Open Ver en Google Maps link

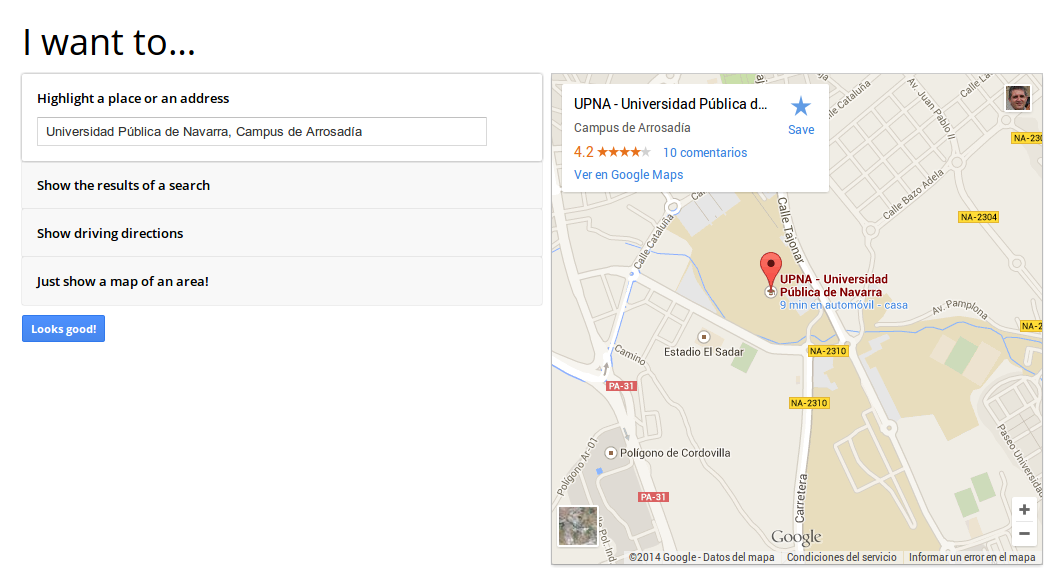tap(629, 175)
